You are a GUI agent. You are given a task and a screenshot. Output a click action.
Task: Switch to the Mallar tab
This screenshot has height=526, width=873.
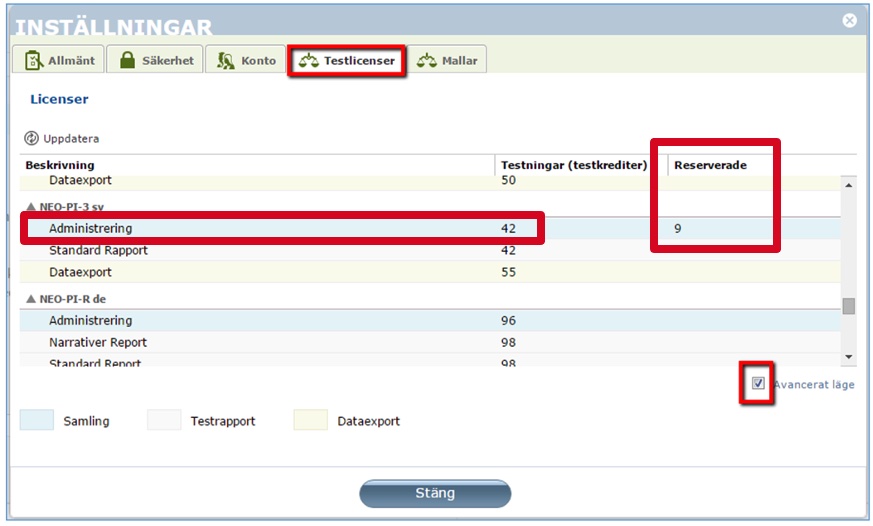[447, 61]
